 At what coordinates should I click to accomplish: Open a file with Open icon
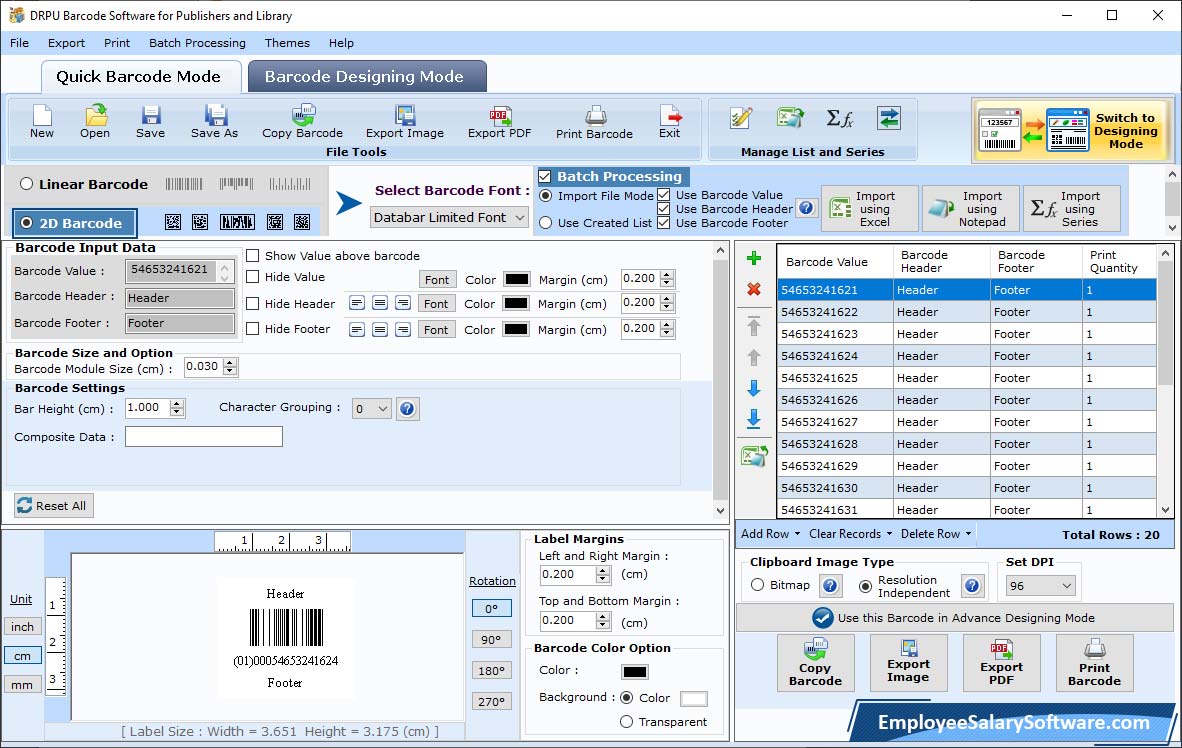click(95, 122)
